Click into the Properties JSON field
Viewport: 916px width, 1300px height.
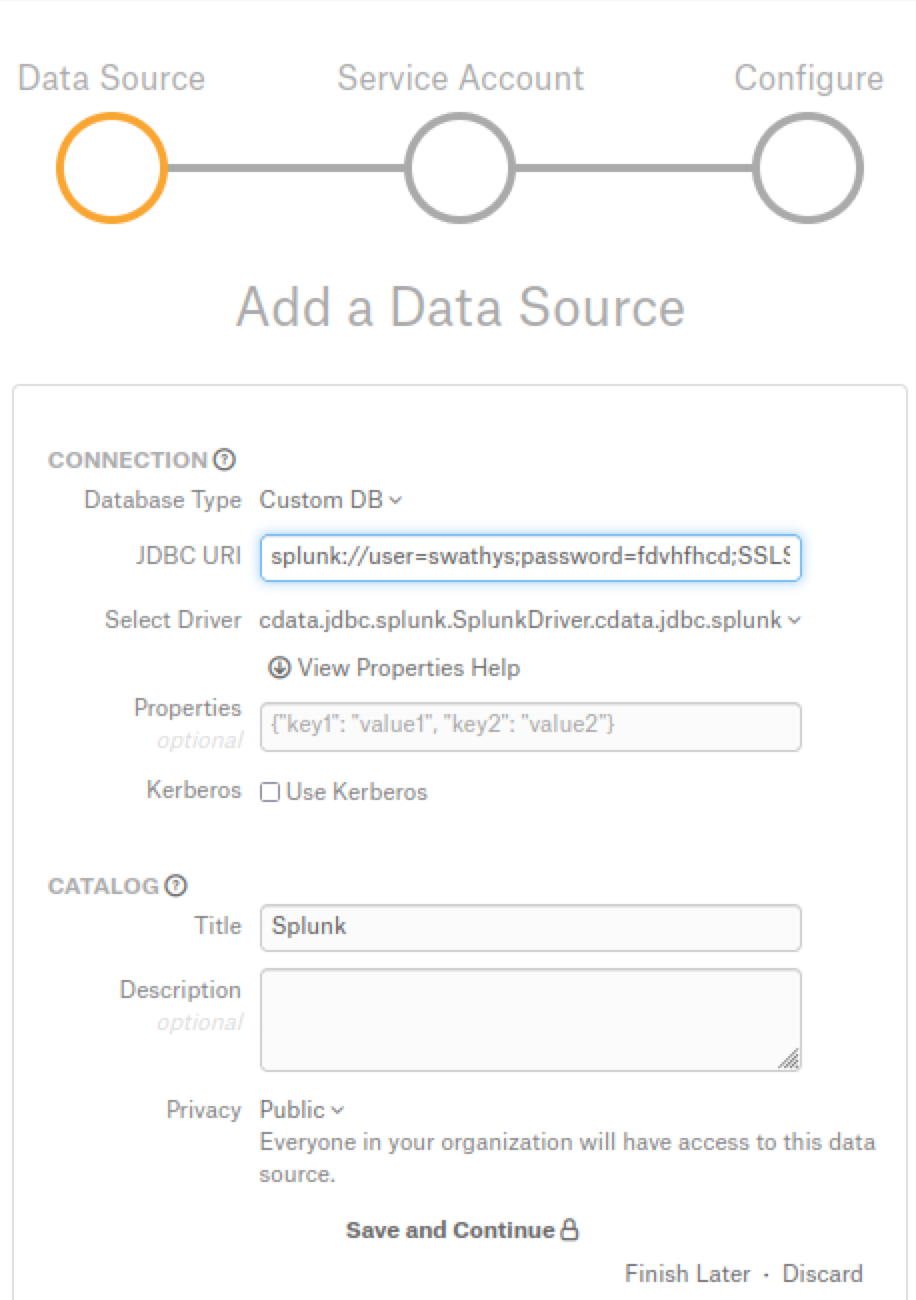coord(530,726)
